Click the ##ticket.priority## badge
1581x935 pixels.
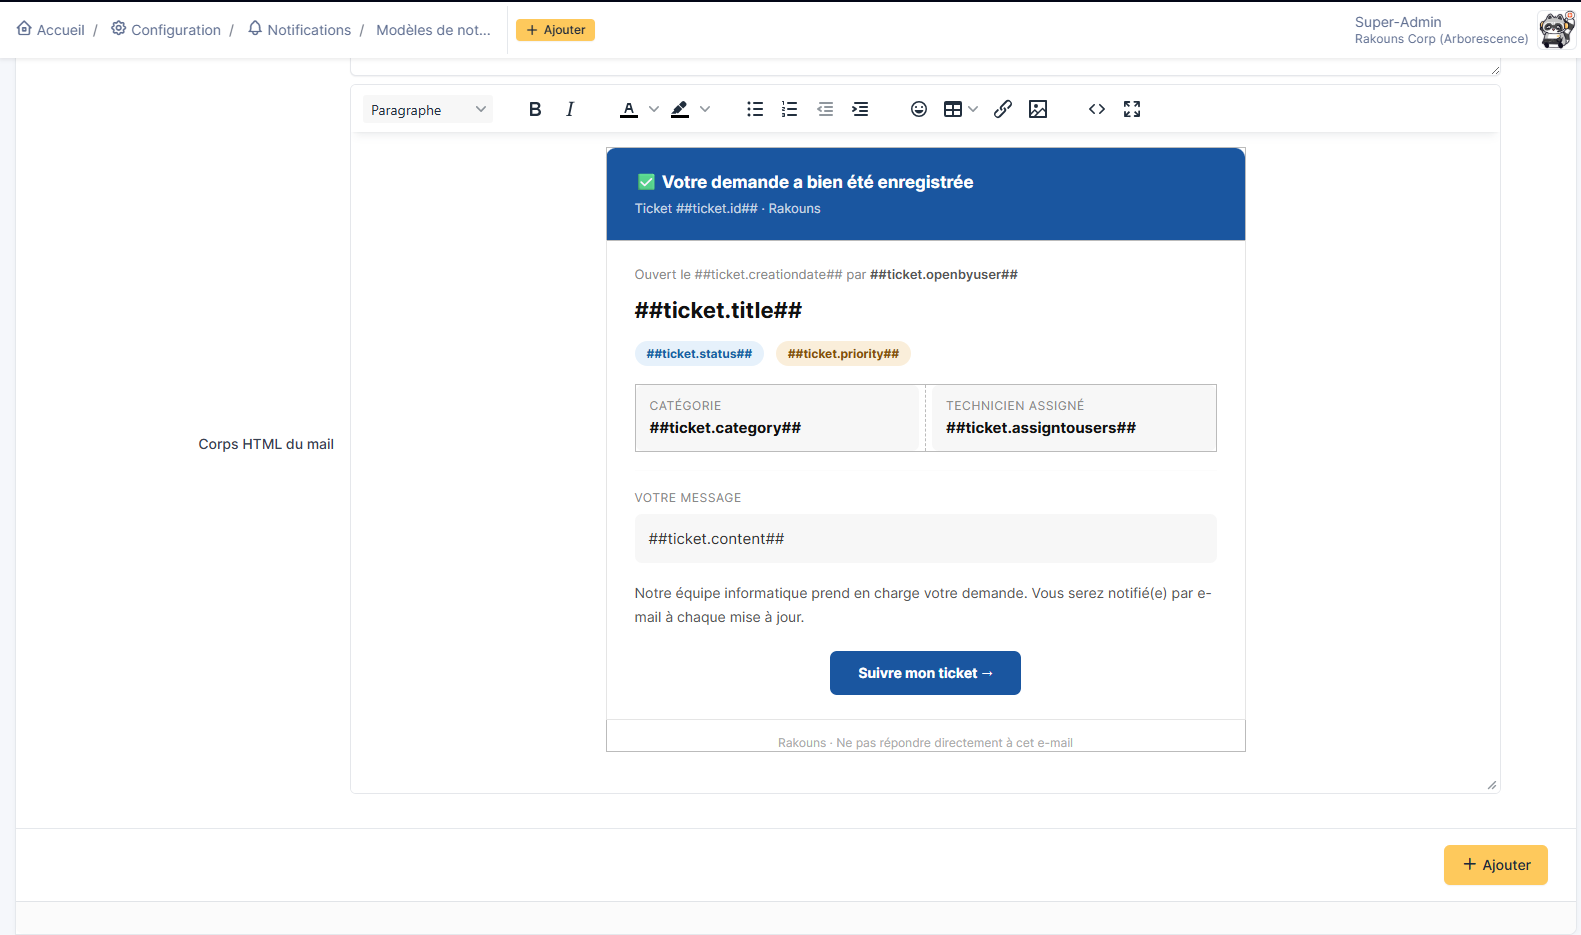click(843, 354)
